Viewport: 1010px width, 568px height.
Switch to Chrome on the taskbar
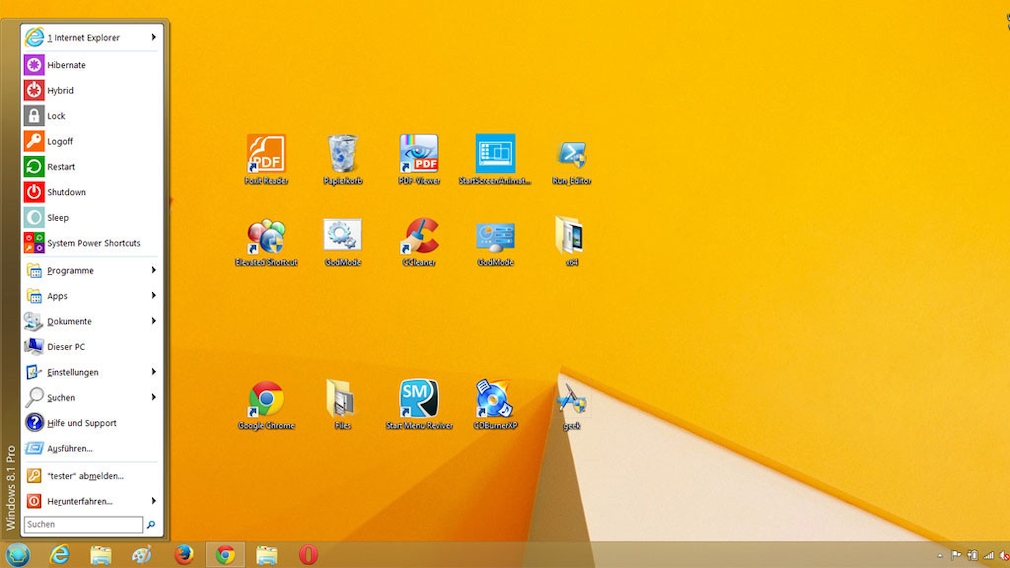click(x=225, y=554)
